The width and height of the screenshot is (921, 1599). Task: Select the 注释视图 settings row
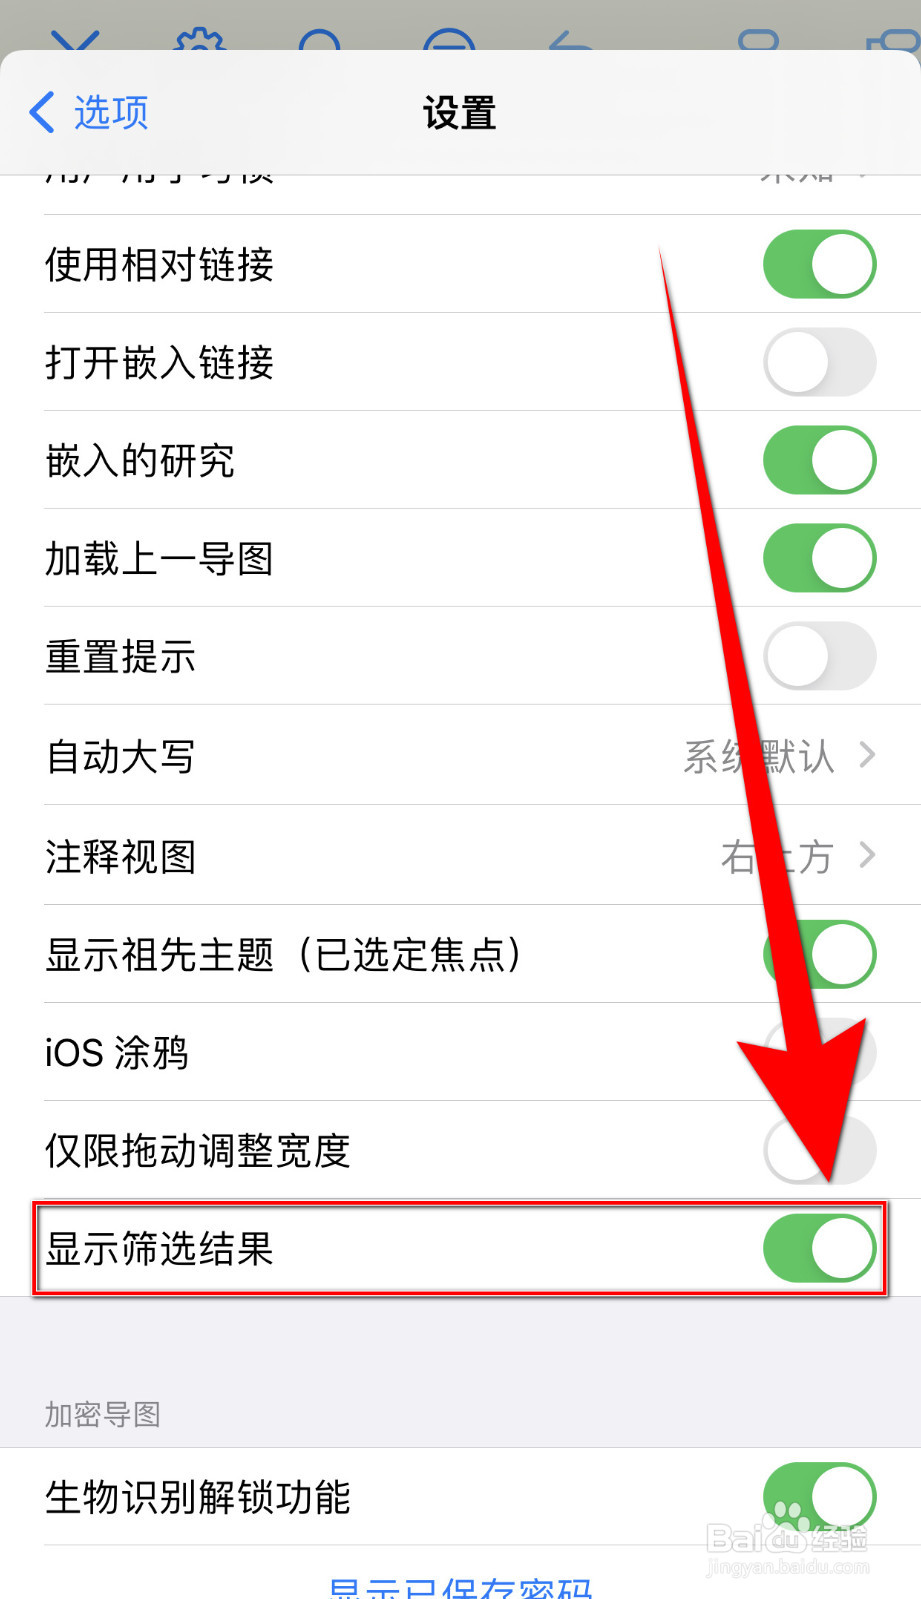coord(460,855)
